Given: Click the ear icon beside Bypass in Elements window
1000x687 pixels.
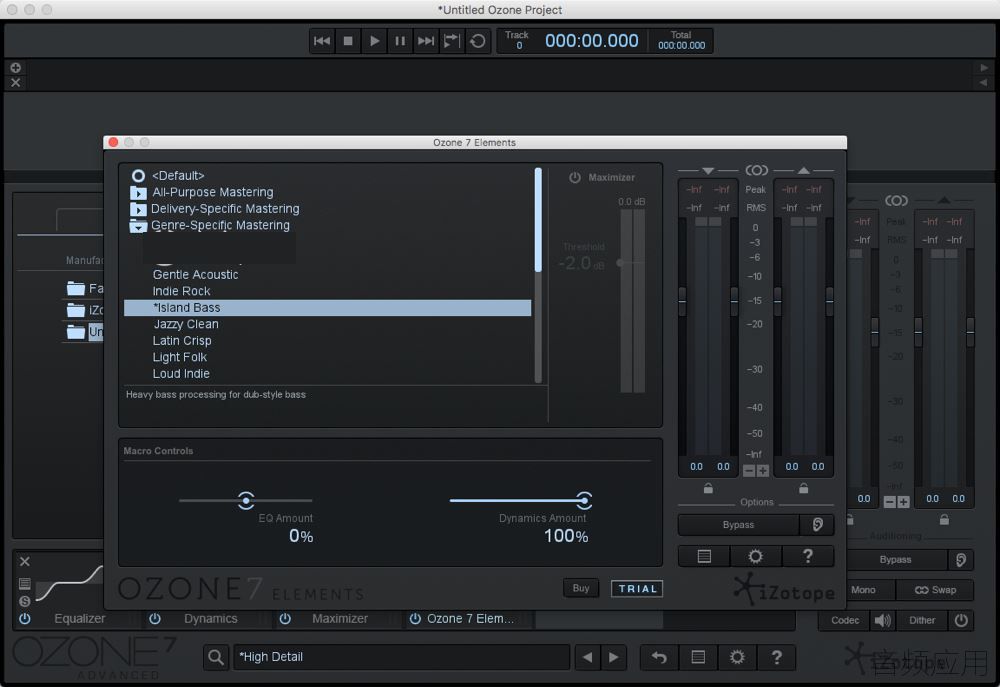Looking at the screenshot, I should coord(817,524).
